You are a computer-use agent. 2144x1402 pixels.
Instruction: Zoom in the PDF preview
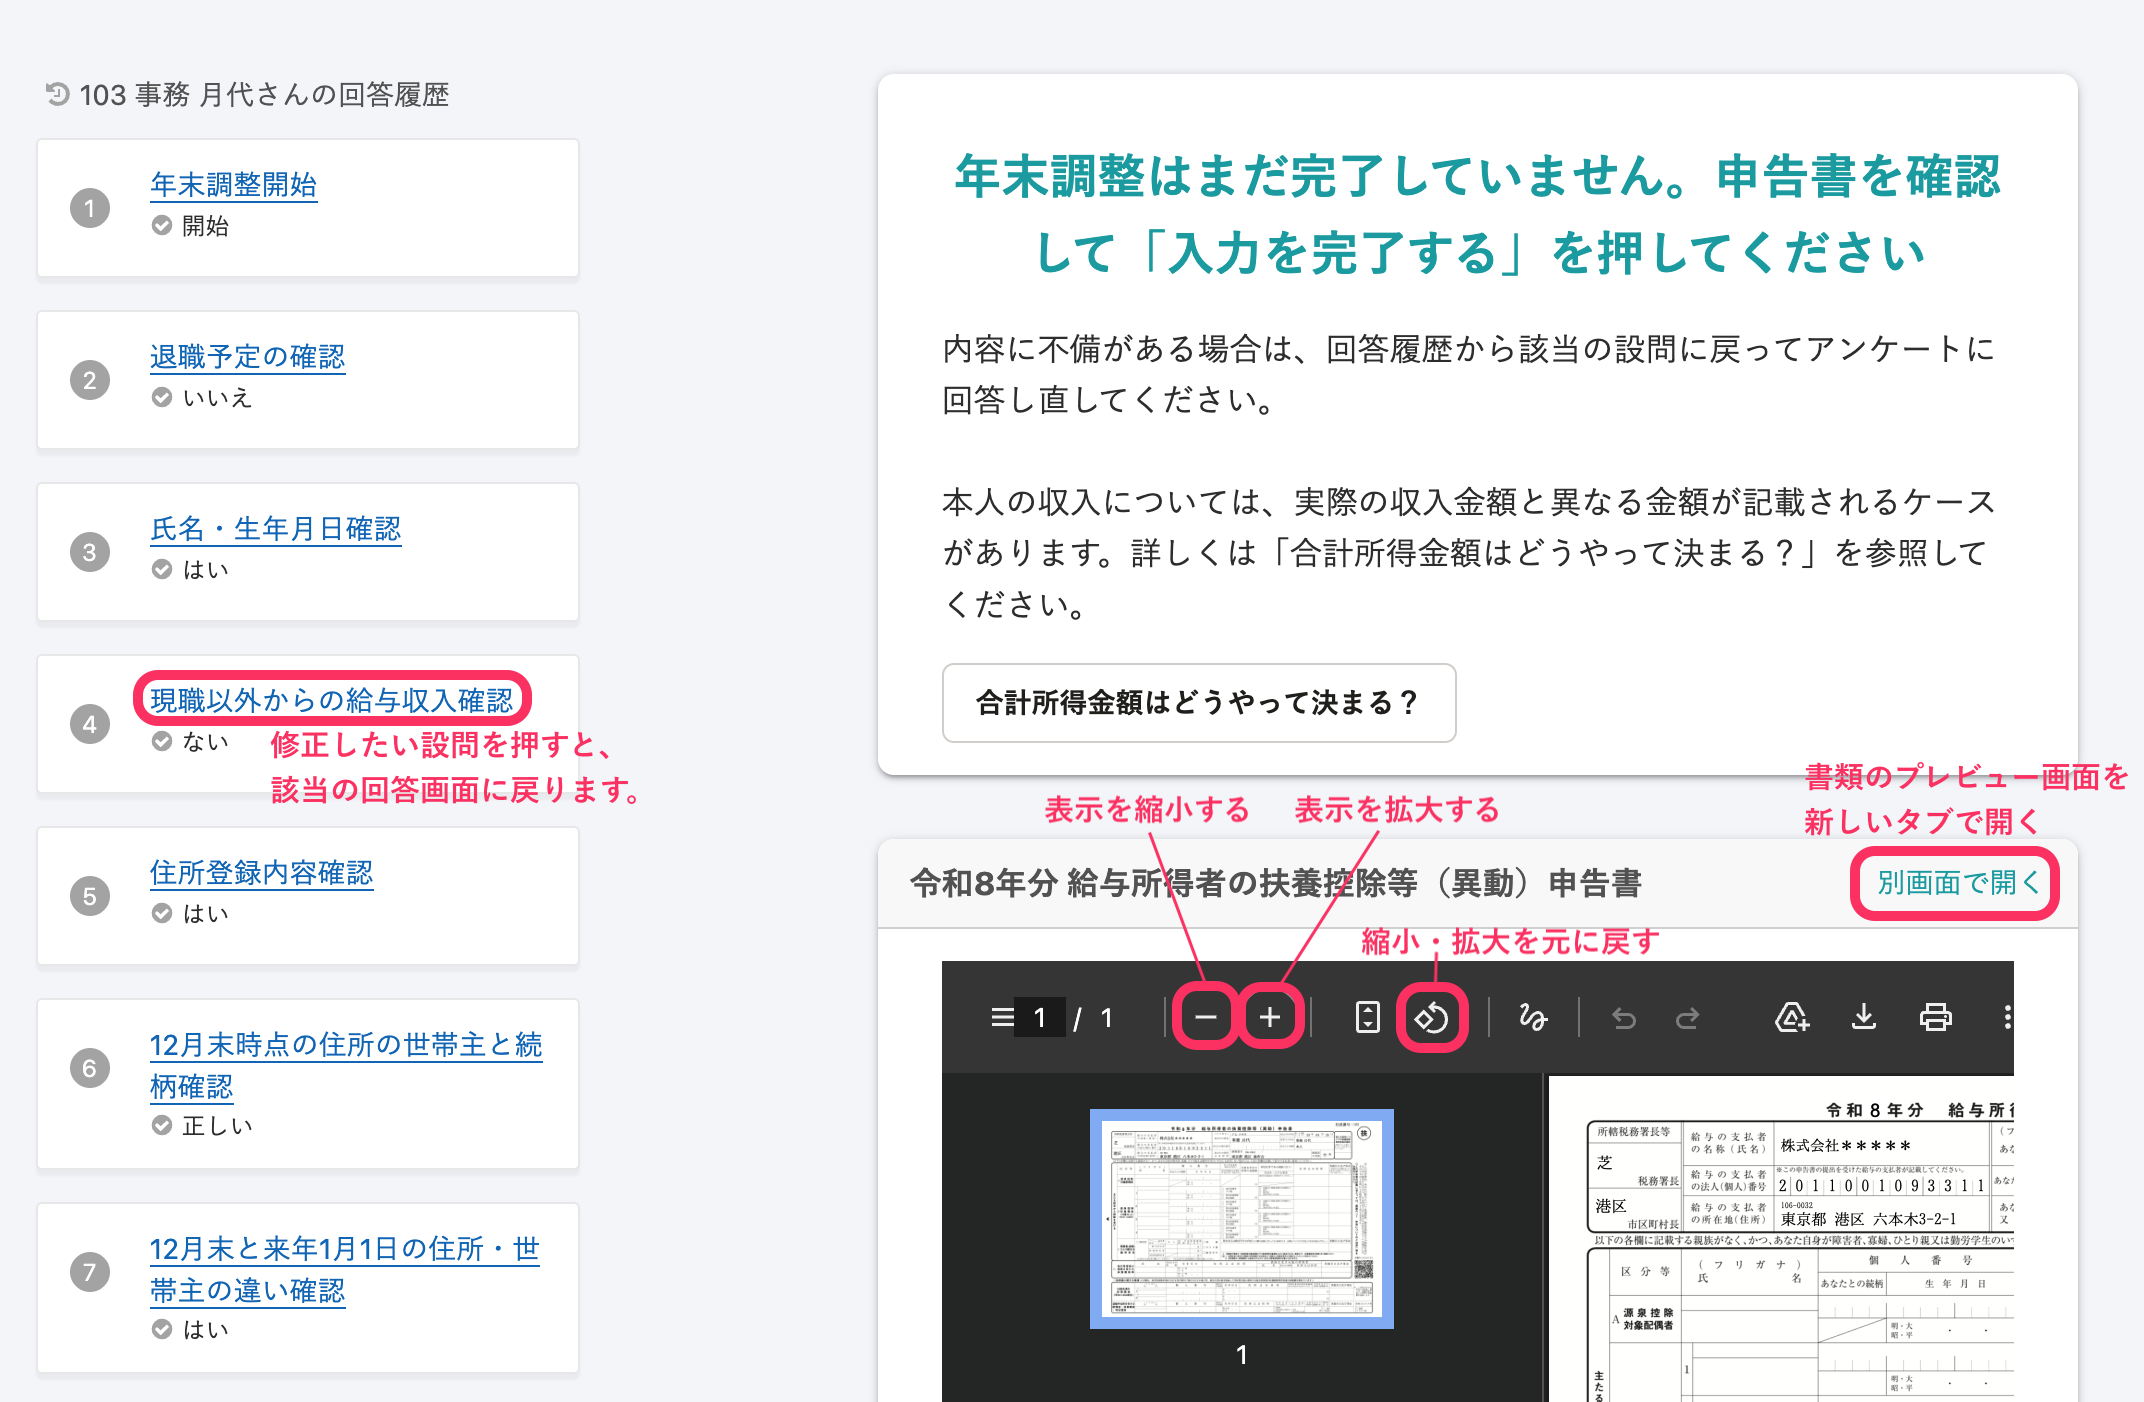click(1270, 1018)
